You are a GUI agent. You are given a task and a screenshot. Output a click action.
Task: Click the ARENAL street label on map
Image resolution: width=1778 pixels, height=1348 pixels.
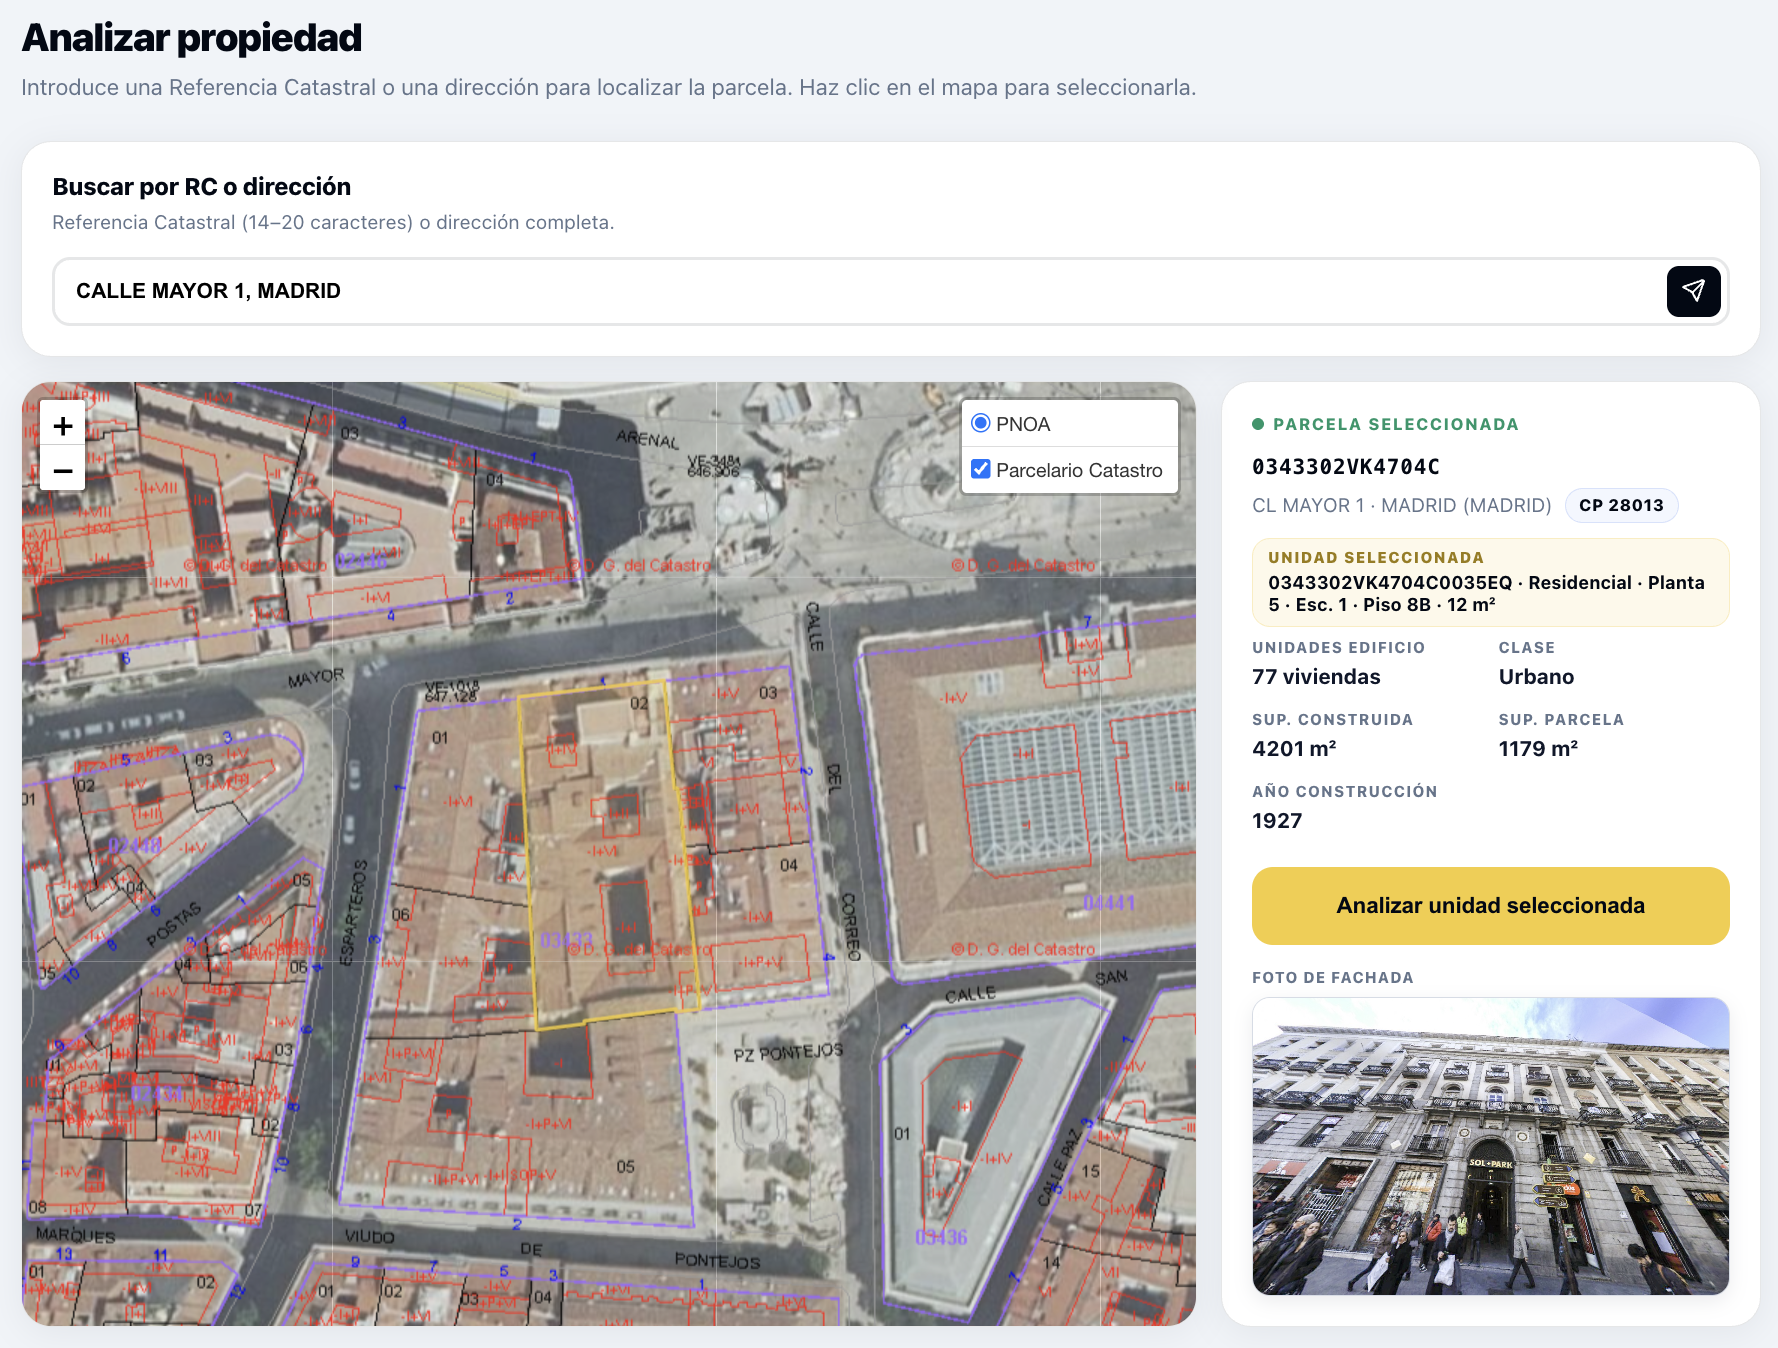(x=647, y=439)
